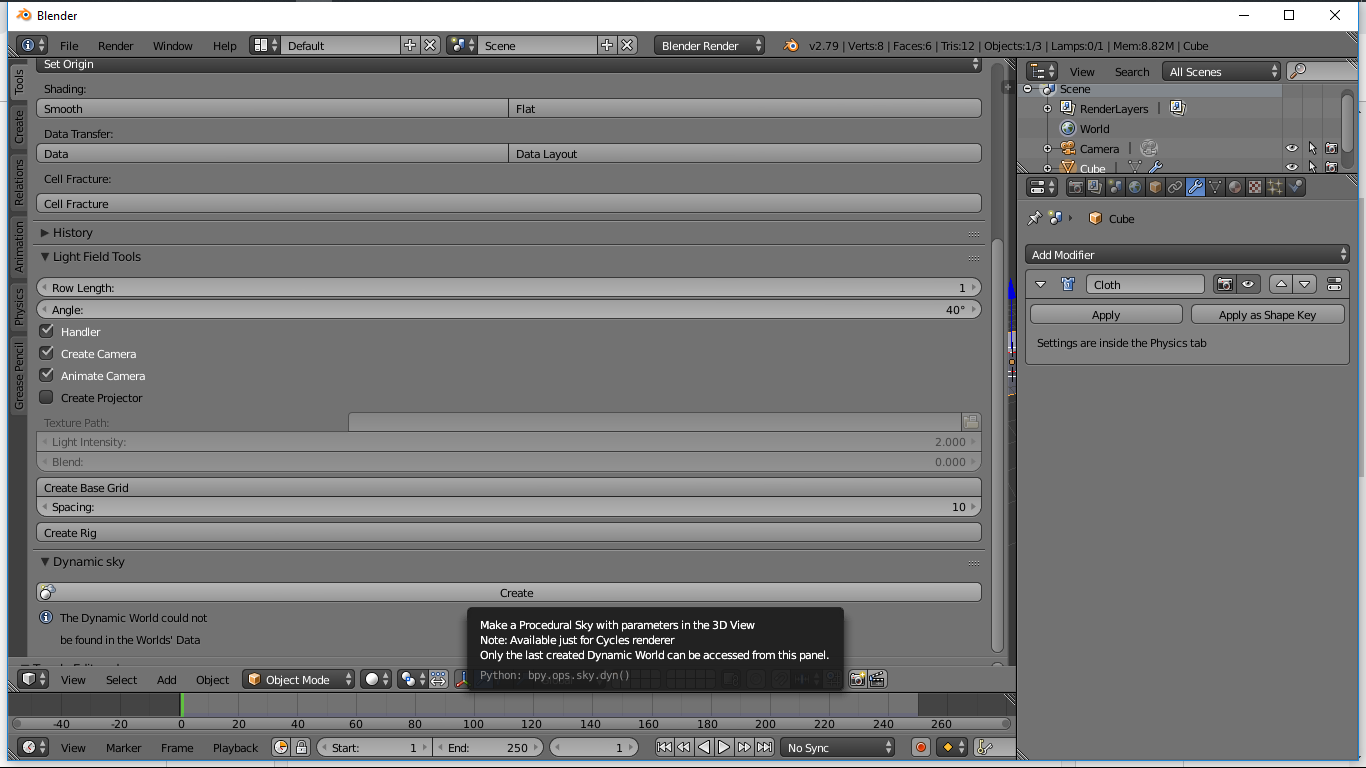Click the Cell Fracture button
The width and height of the screenshot is (1366, 768).
click(x=509, y=203)
